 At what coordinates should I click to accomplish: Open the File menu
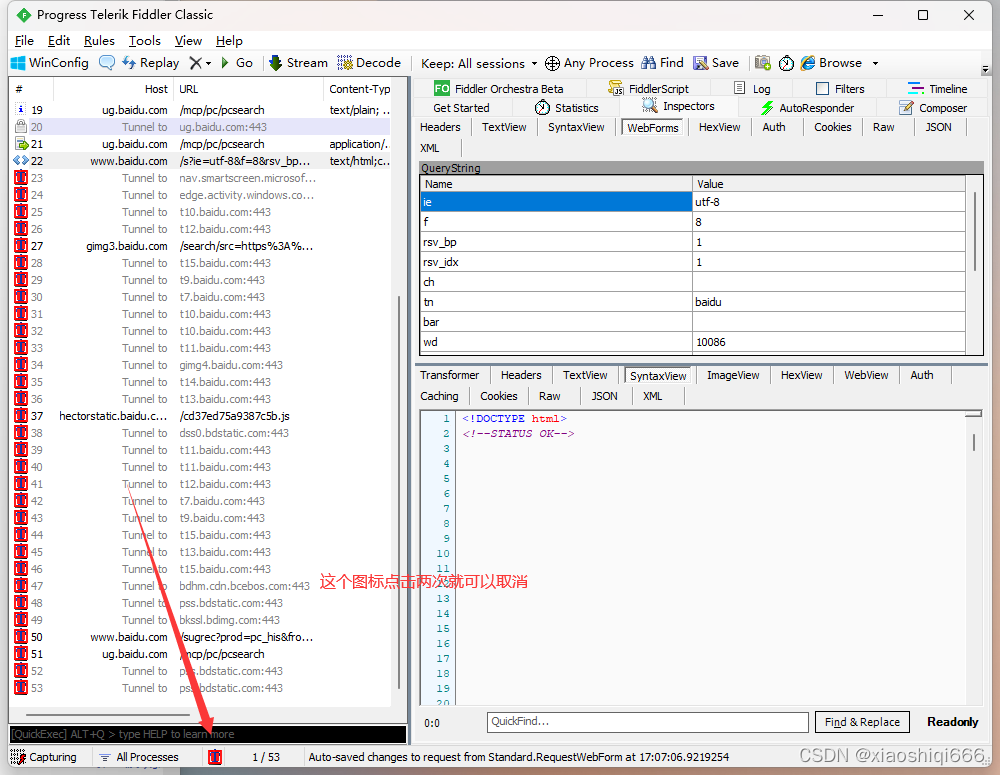pyautogui.click(x=24, y=41)
